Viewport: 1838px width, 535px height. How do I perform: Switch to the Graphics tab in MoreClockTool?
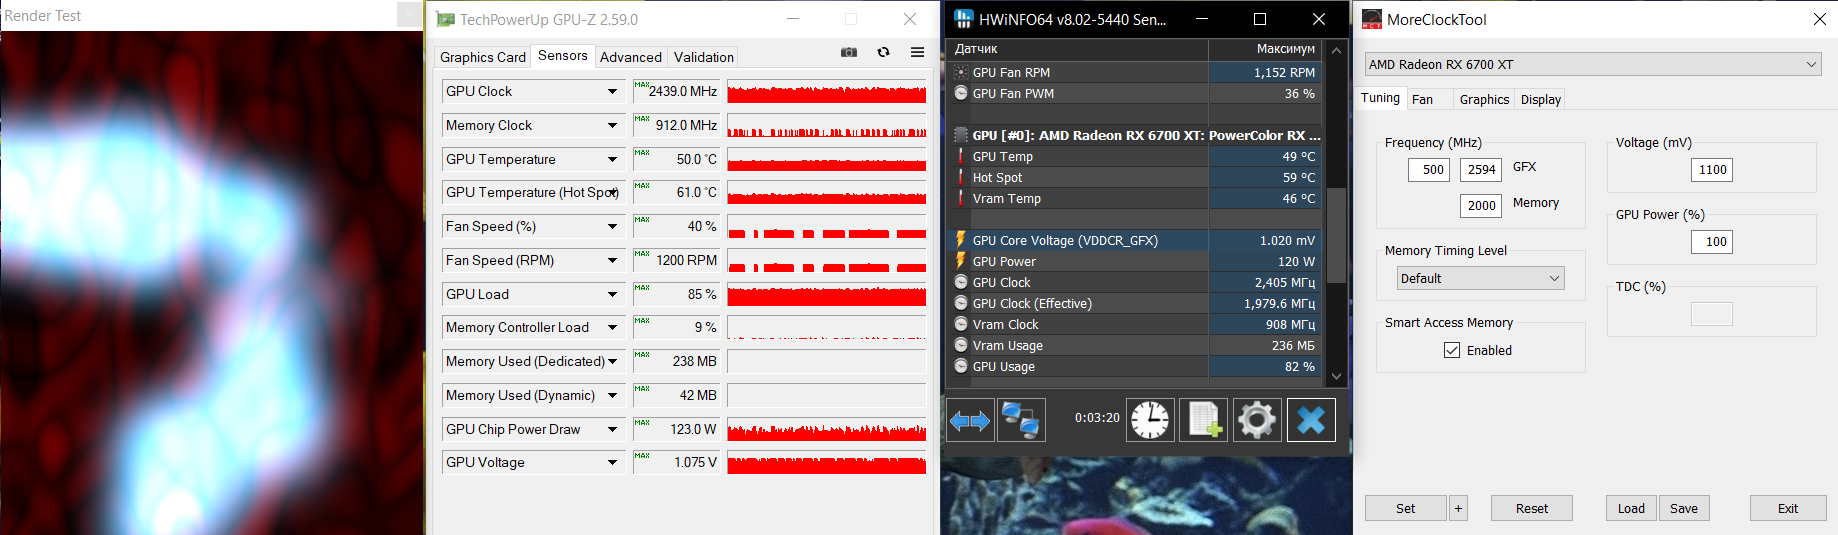[x=1484, y=99]
